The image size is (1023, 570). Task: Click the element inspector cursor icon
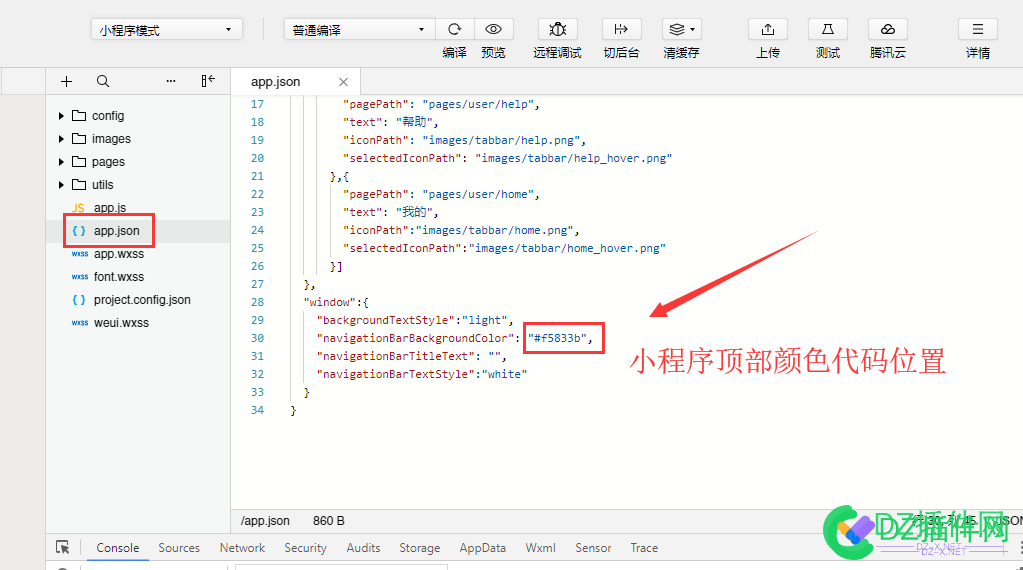pyautogui.click(x=63, y=547)
